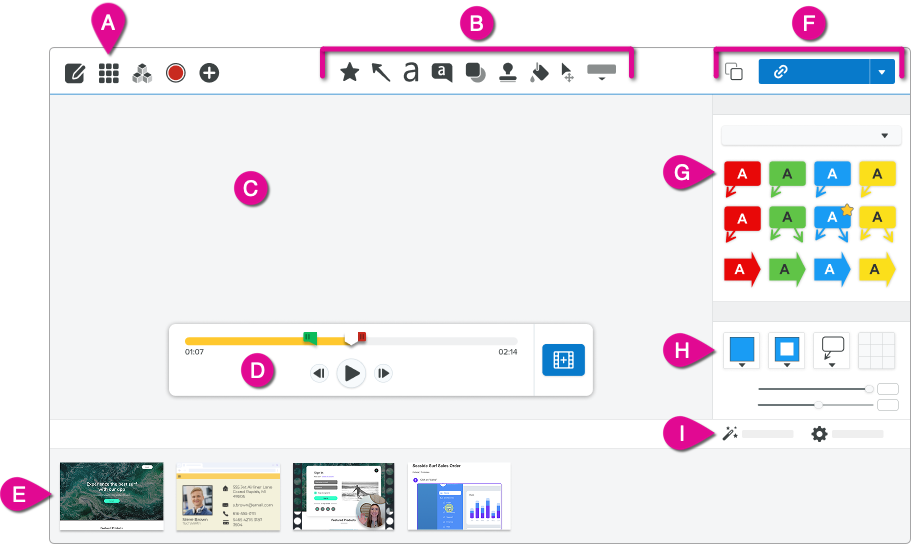913x544 pixels.
Task: Open the Editor pencil icon
Action: click(x=75, y=73)
